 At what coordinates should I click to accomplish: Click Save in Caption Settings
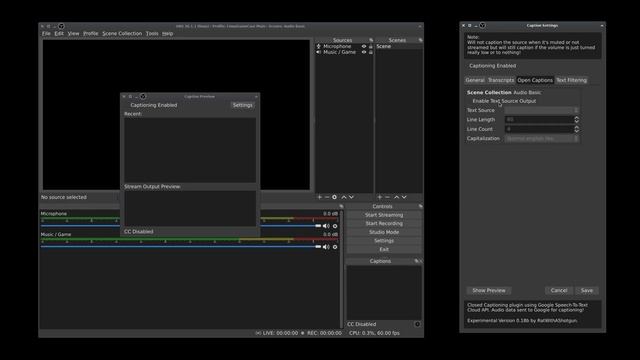(x=587, y=291)
